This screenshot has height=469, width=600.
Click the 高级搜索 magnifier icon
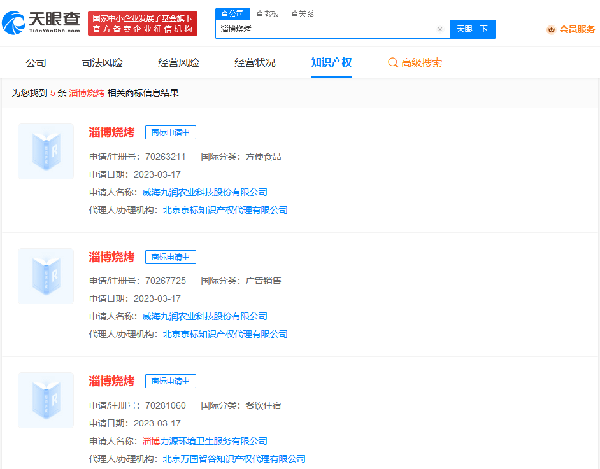(x=393, y=63)
